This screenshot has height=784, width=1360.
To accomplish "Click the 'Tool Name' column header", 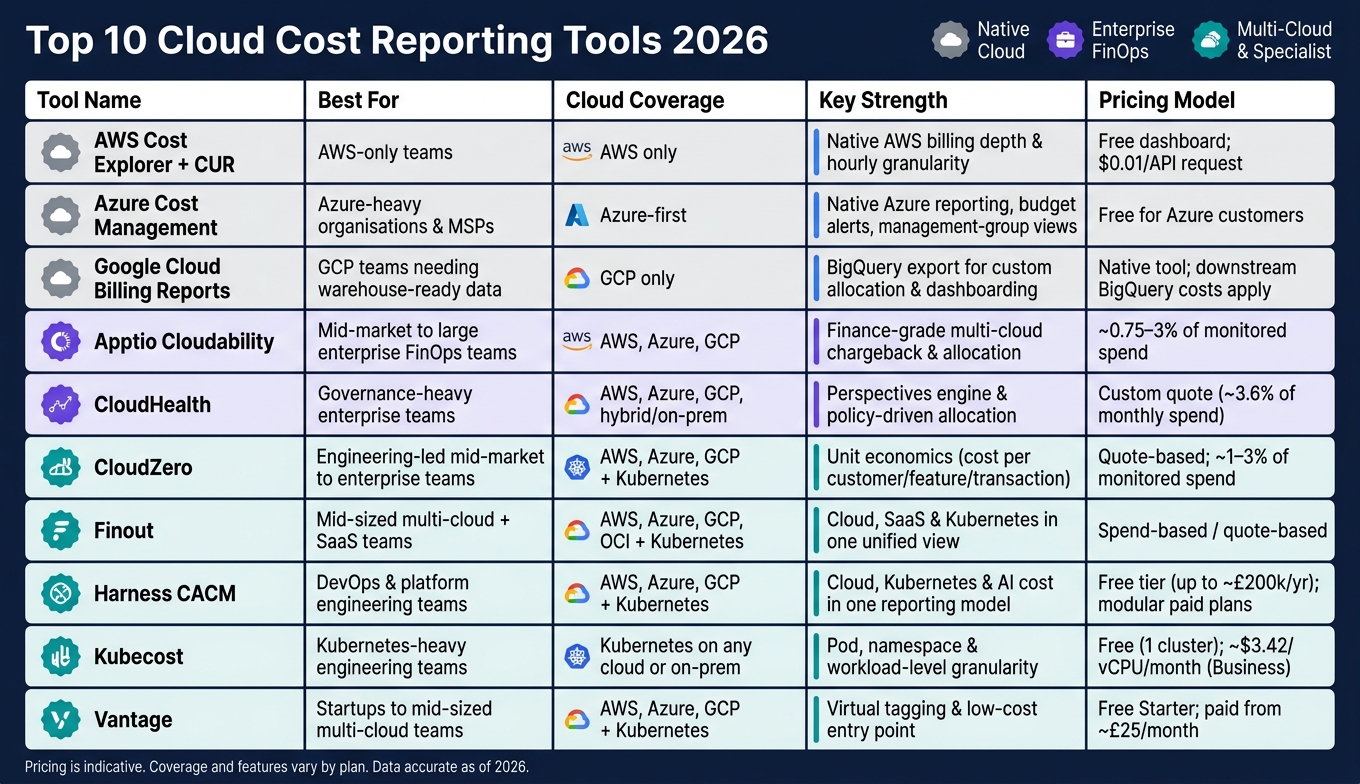I will click(164, 100).
